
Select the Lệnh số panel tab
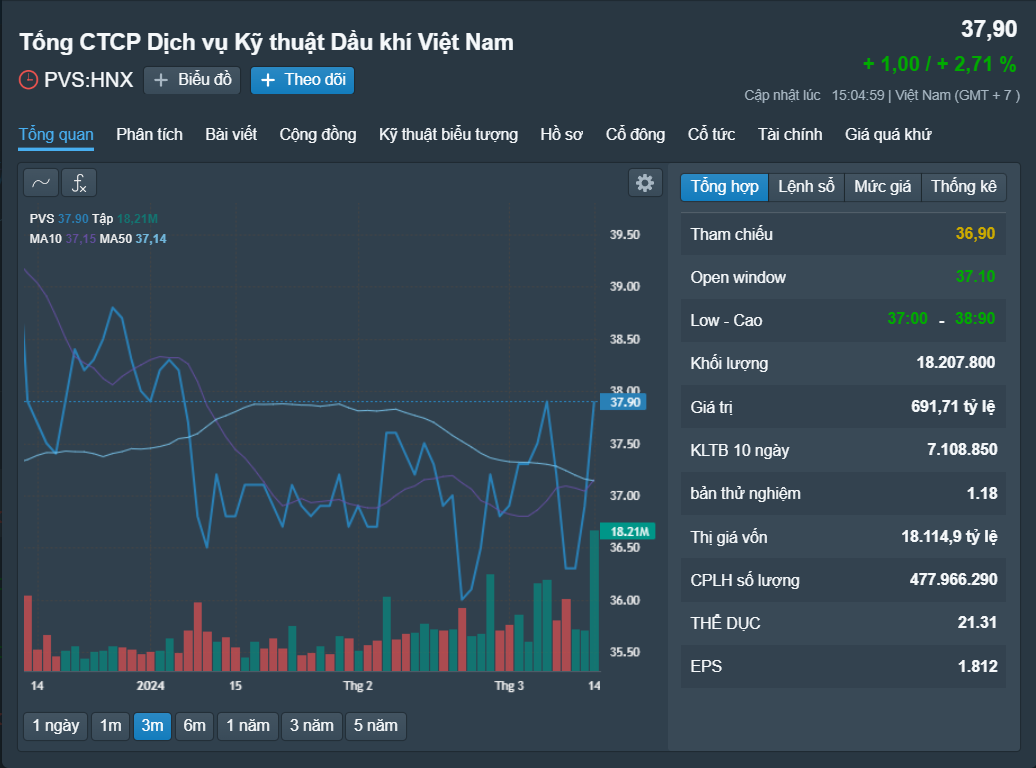click(x=806, y=187)
